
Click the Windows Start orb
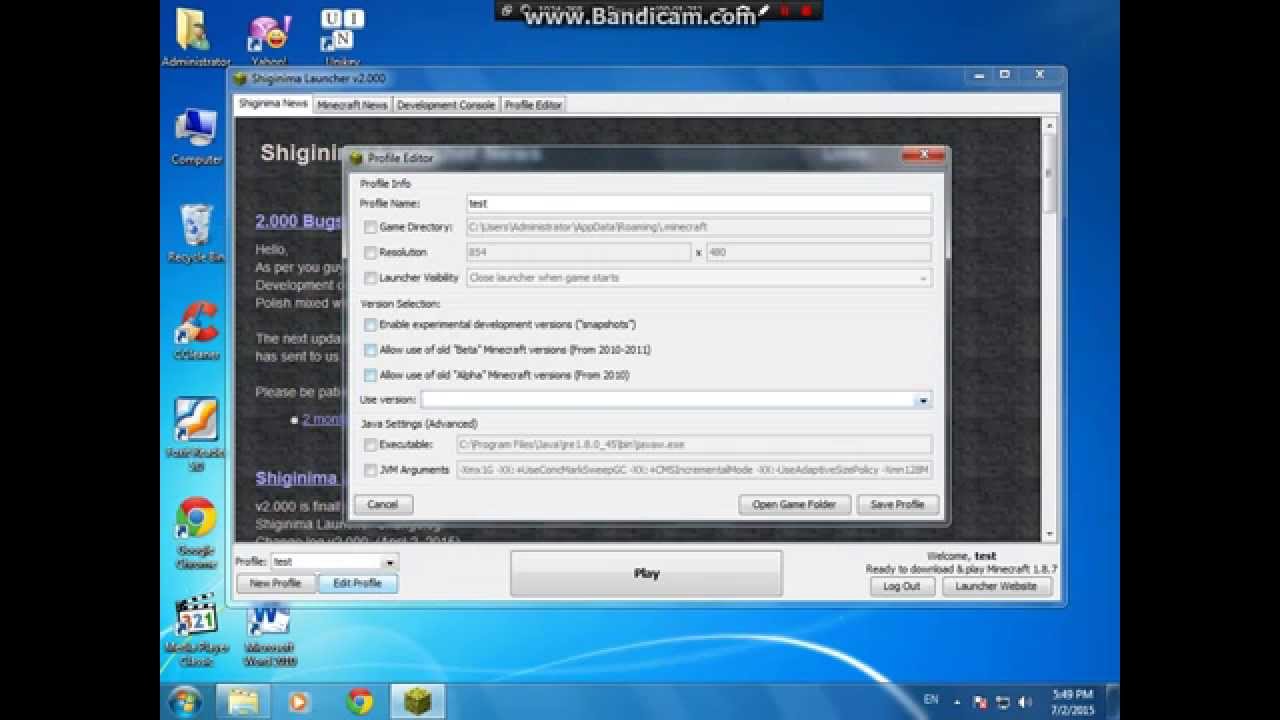click(x=185, y=701)
